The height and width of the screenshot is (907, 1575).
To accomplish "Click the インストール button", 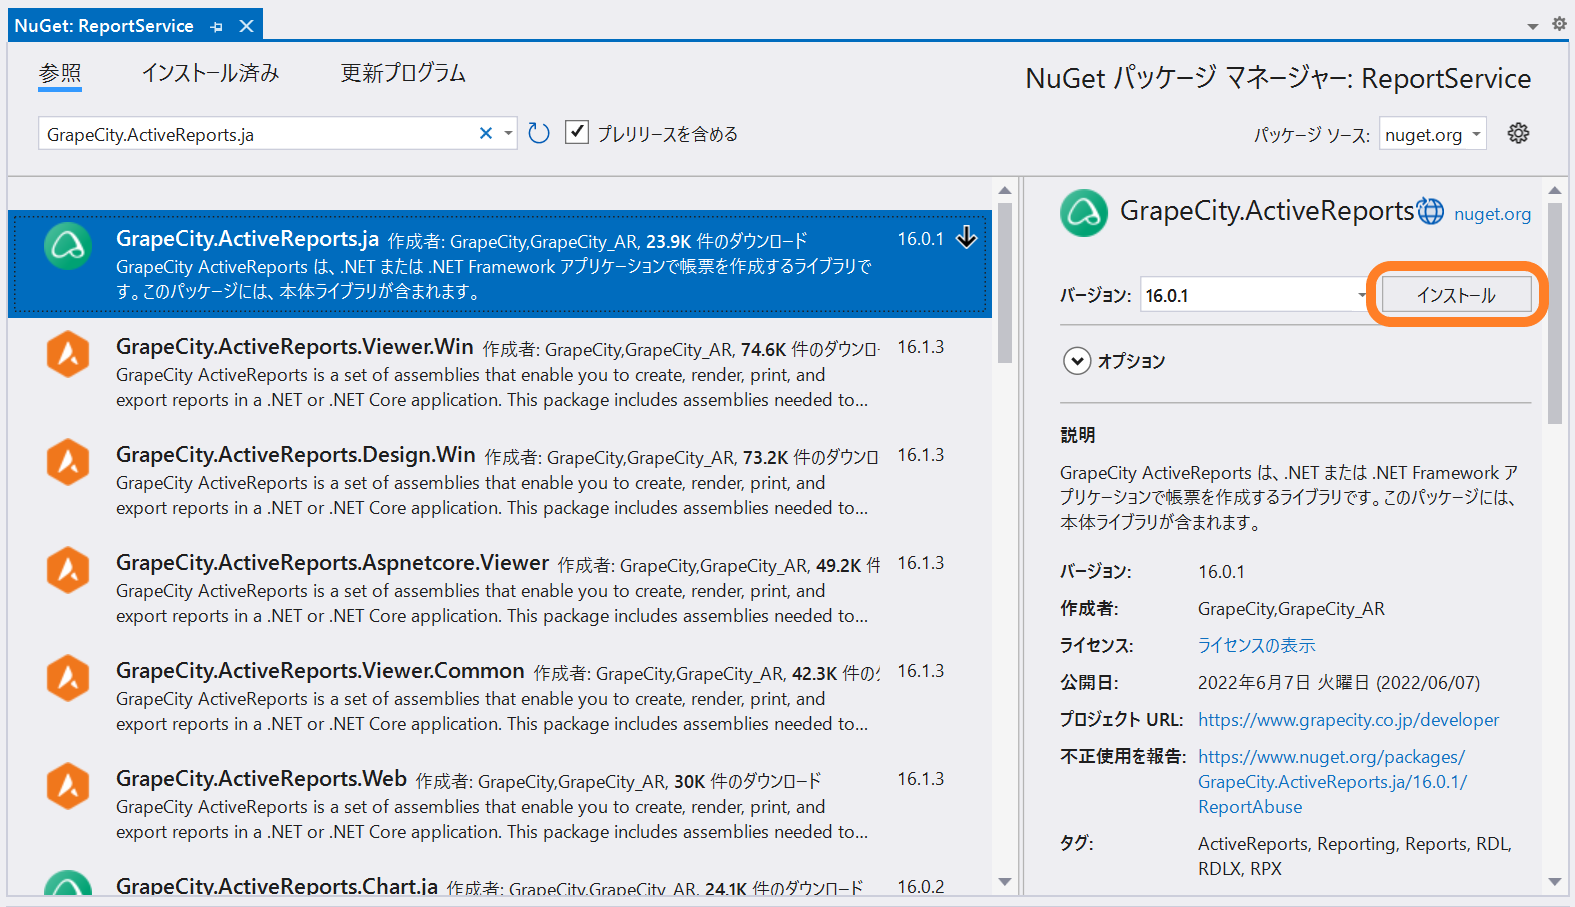I will pyautogui.click(x=1456, y=294).
